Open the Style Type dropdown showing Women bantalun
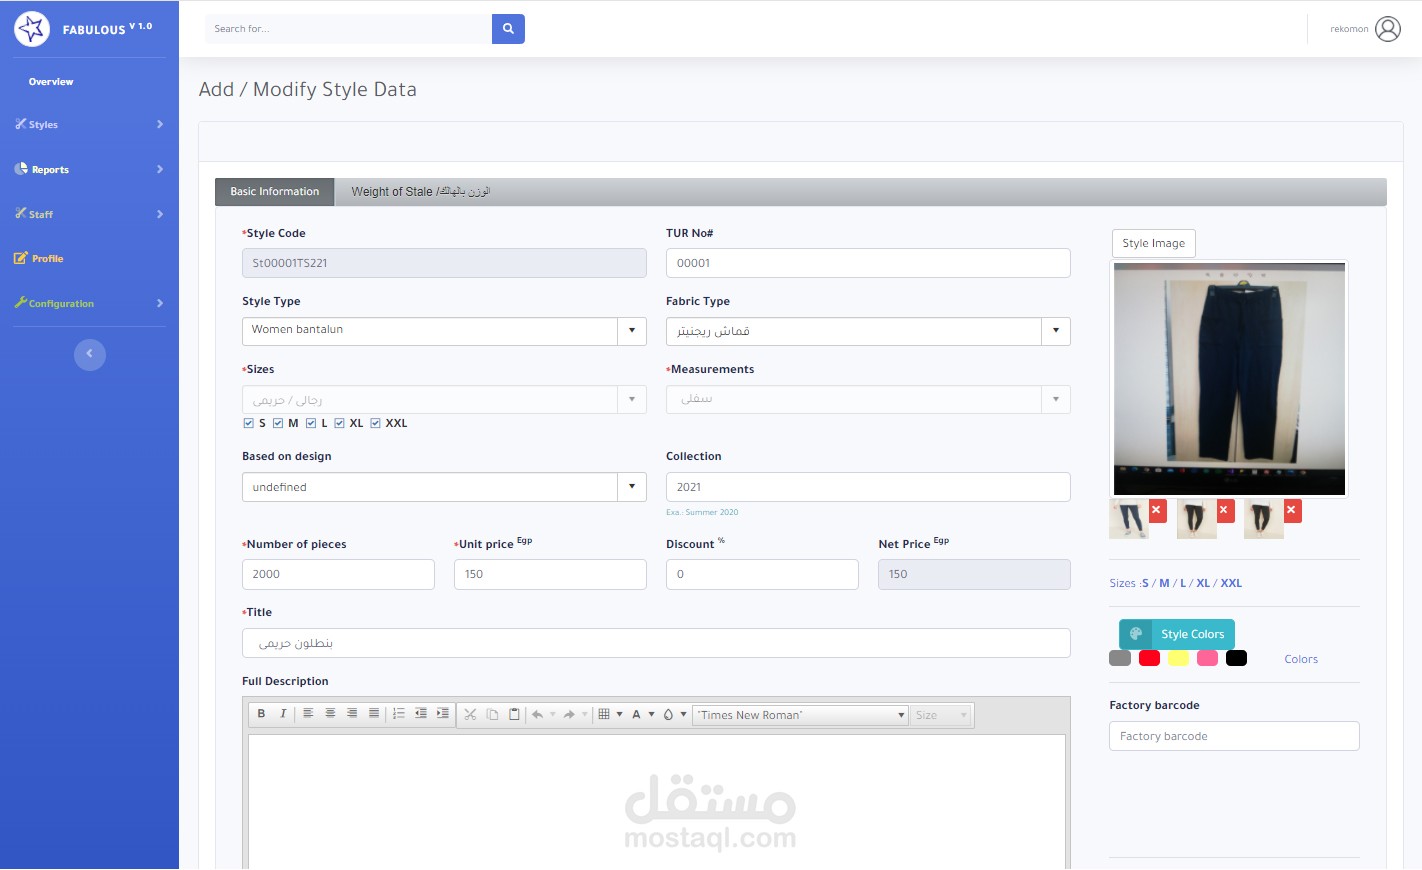1422x870 pixels. coord(631,330)
